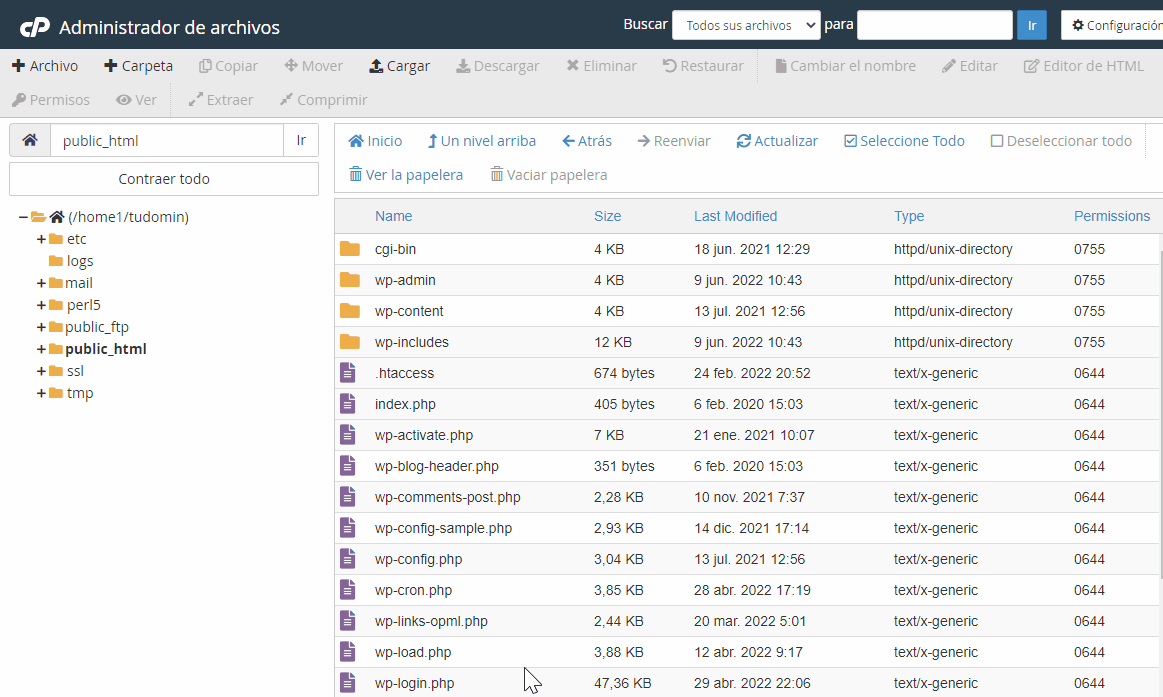Go to Inicio in the file pane
Screen dimensions: 1163x697
[x=375, y=141]
